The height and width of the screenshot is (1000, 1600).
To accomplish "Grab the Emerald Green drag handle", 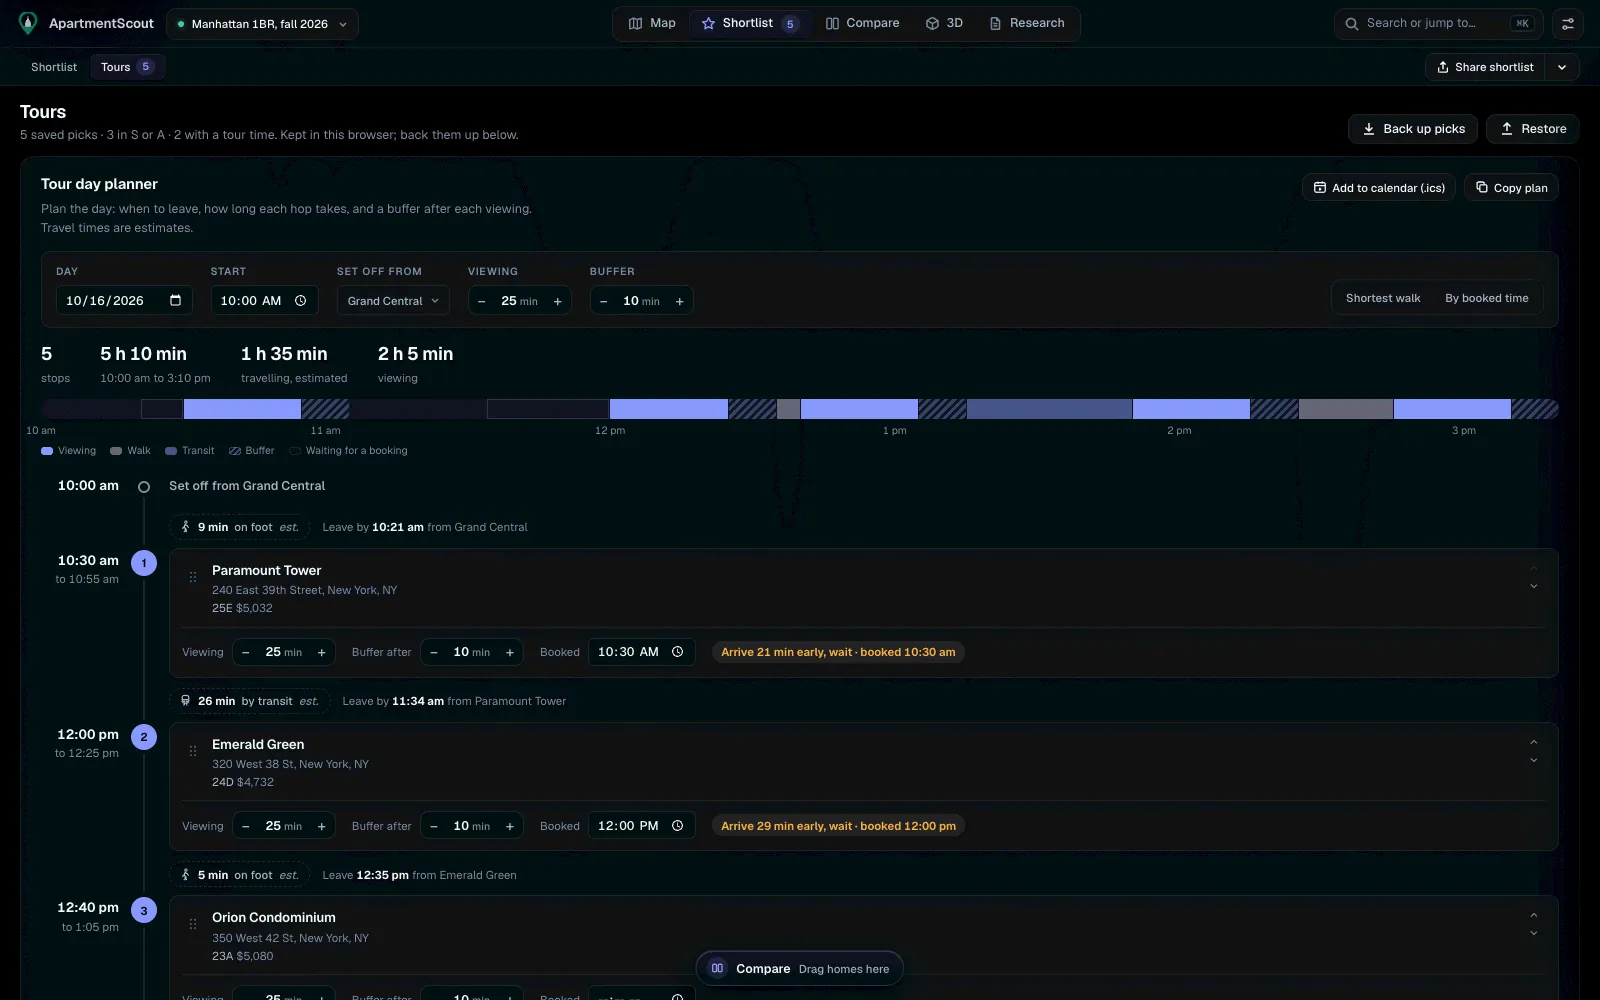I will click(193, 751).
